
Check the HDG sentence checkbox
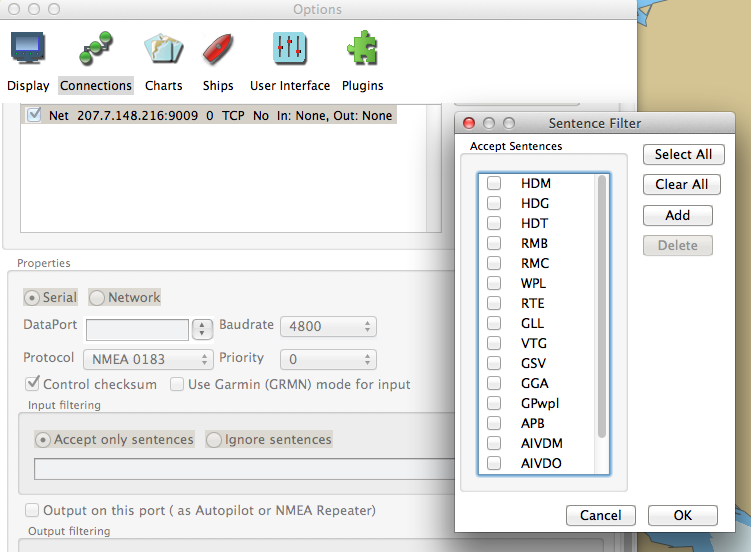coord(494,203)
